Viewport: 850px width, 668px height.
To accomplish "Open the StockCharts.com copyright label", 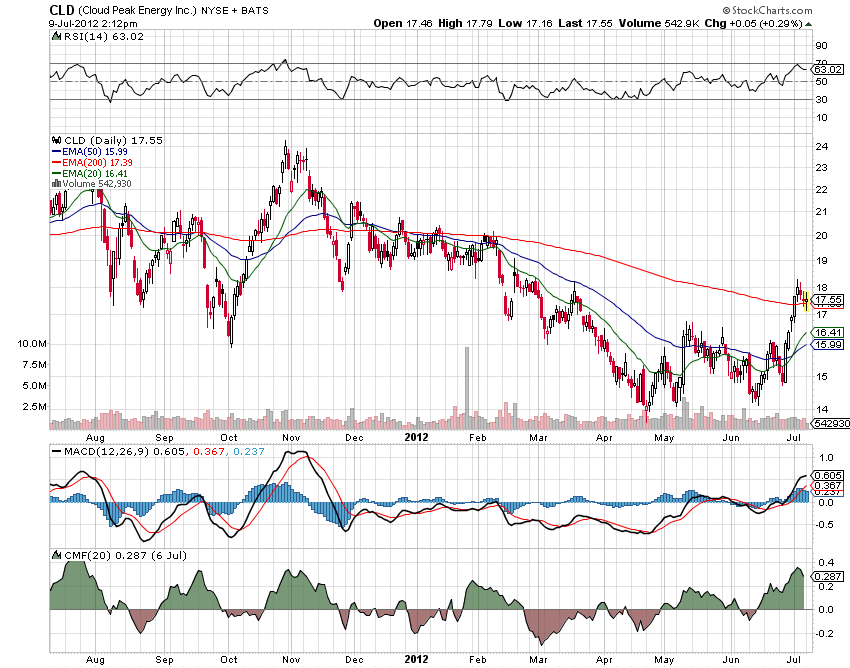I will tap(767, 10).
